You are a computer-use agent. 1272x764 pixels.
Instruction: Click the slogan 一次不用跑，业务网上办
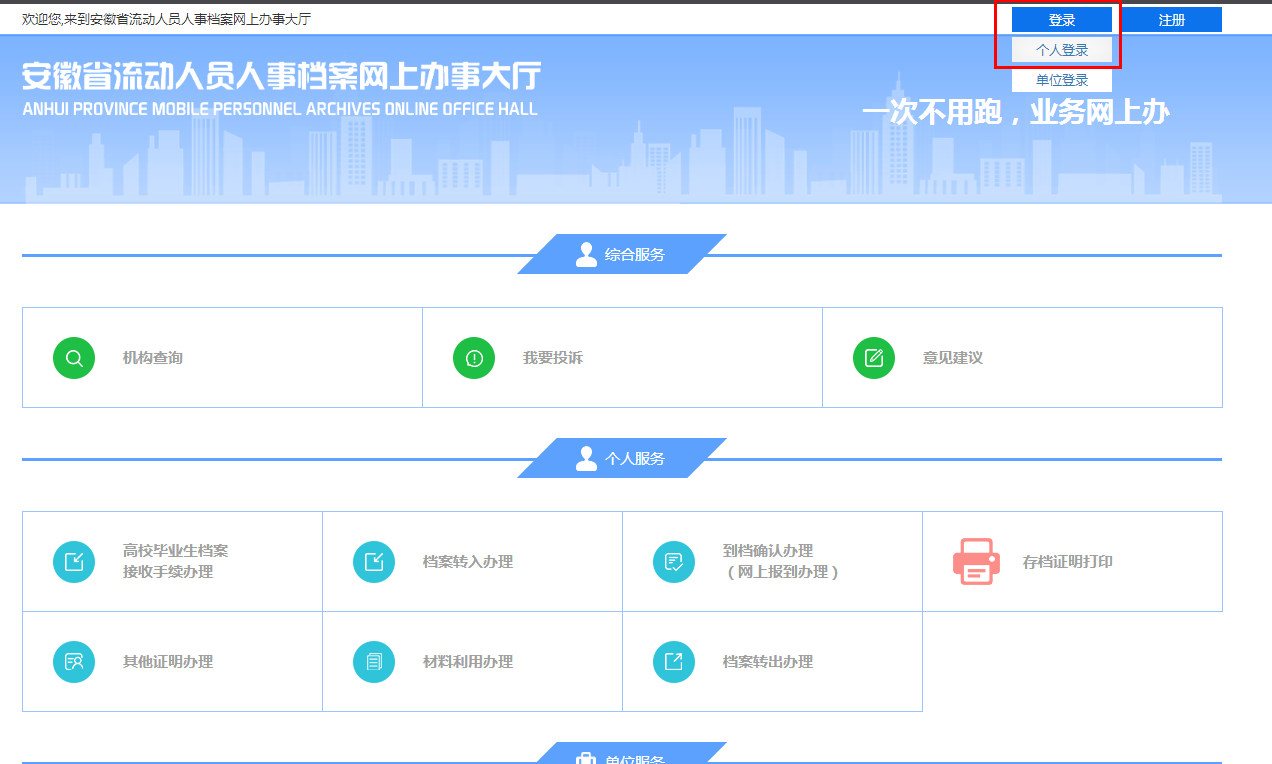coord(1016,113)
